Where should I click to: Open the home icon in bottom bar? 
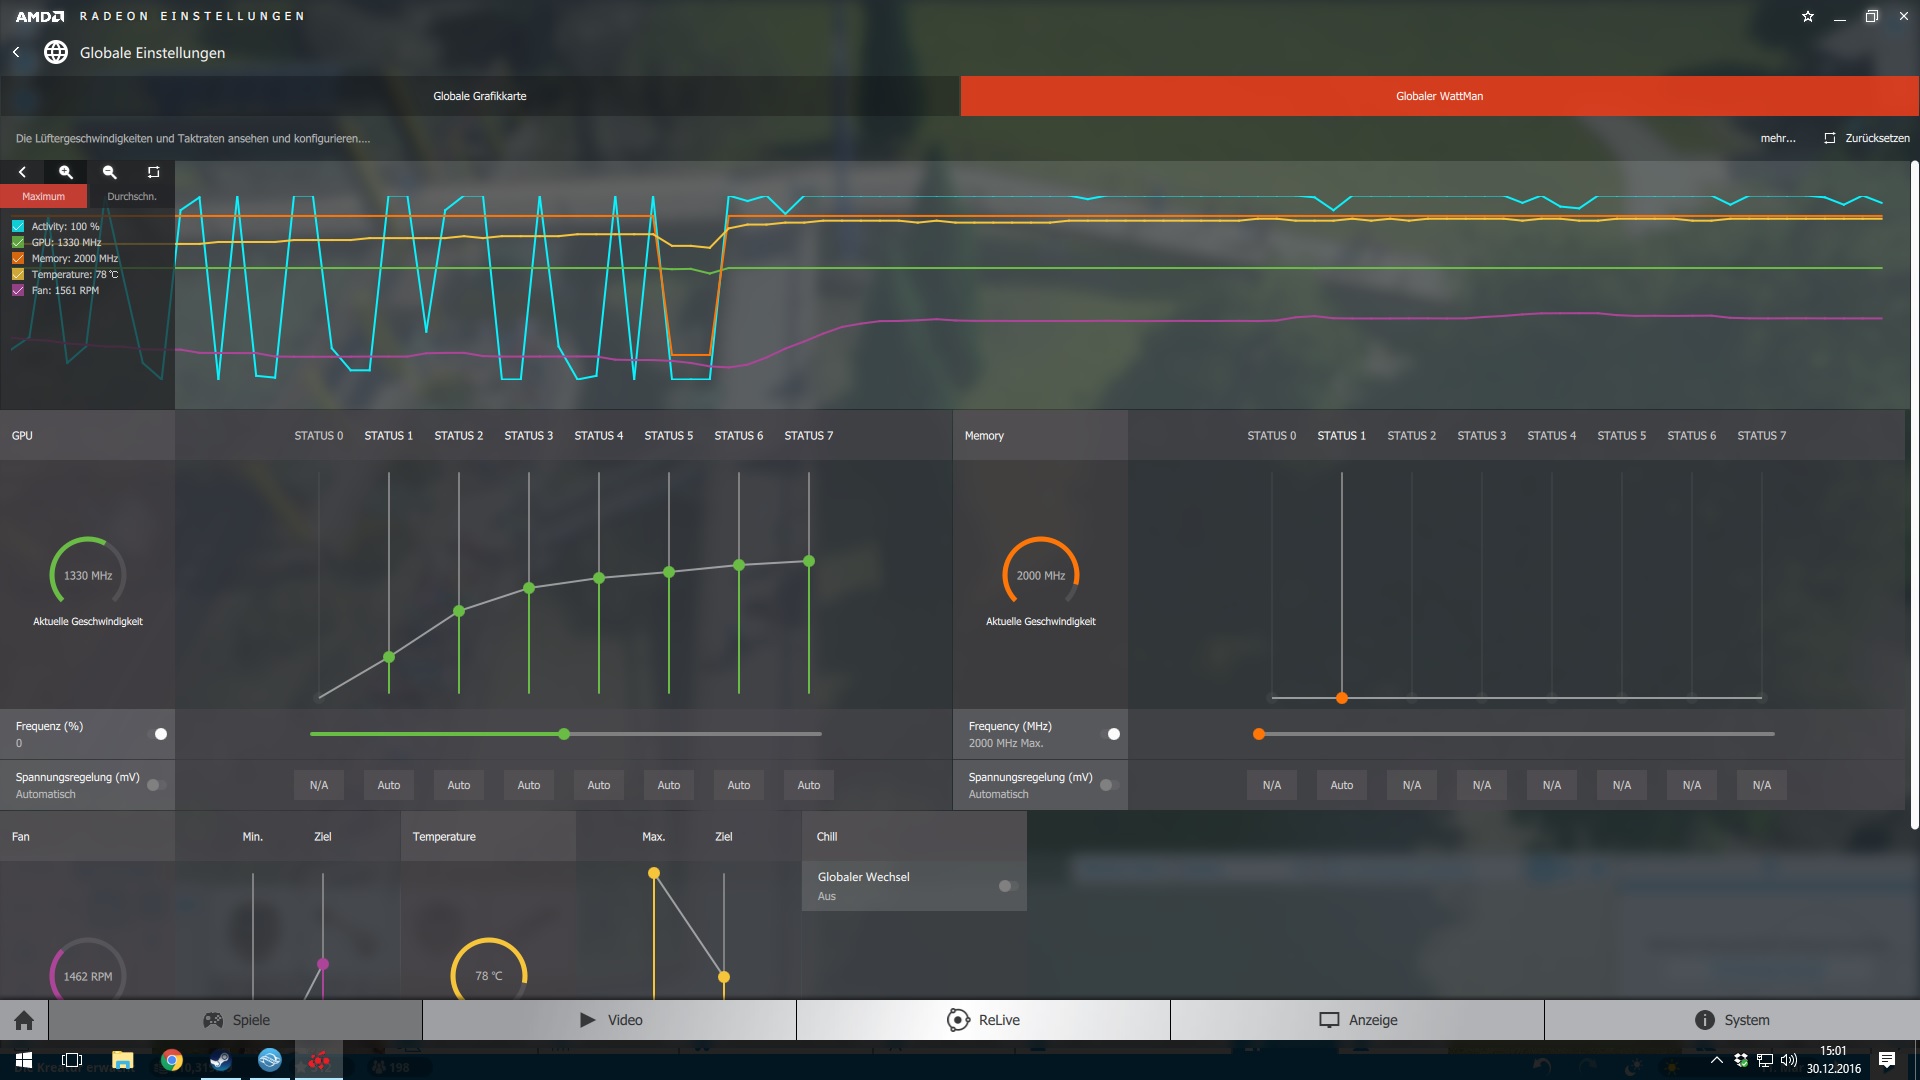pos(24,1020)
